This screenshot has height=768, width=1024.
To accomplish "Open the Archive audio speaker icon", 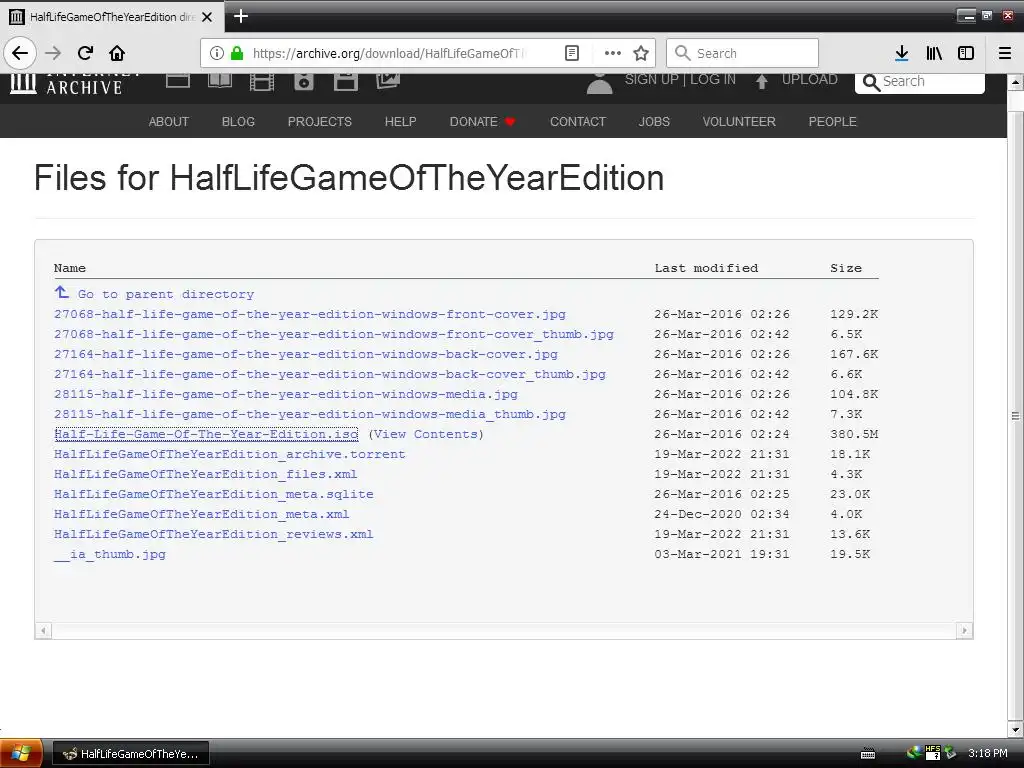I will point(304,82).
